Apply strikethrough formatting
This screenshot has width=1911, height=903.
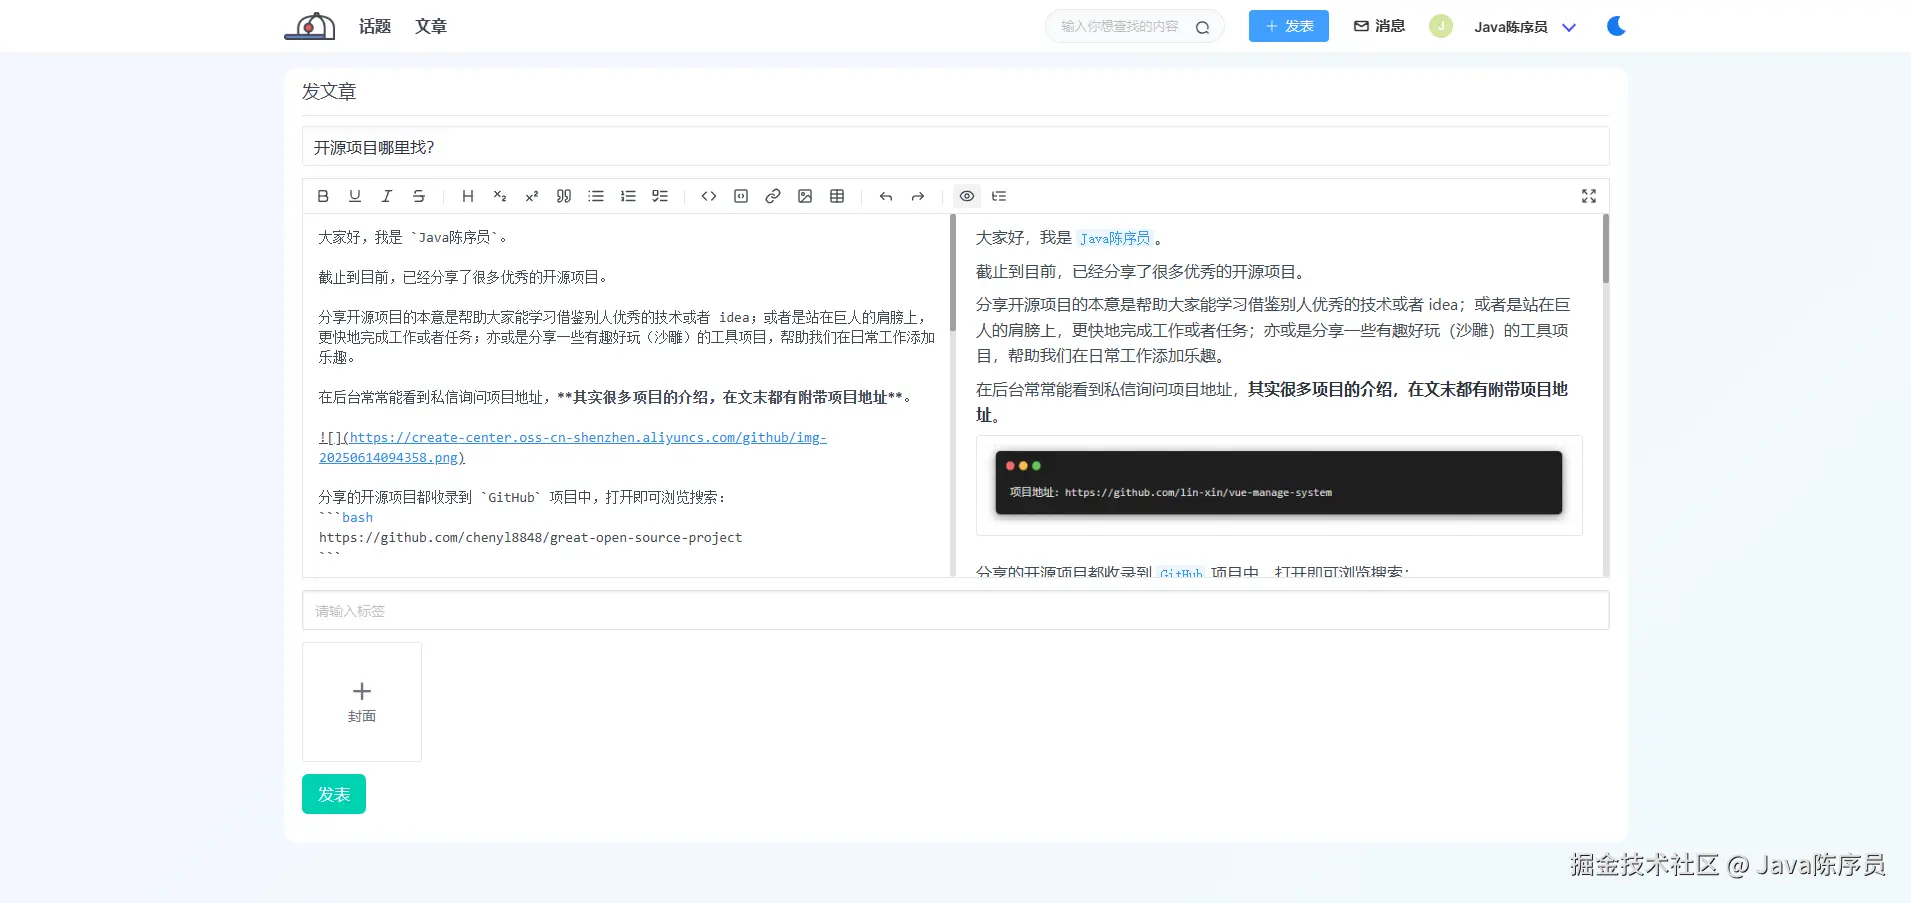tap(419, 196)
